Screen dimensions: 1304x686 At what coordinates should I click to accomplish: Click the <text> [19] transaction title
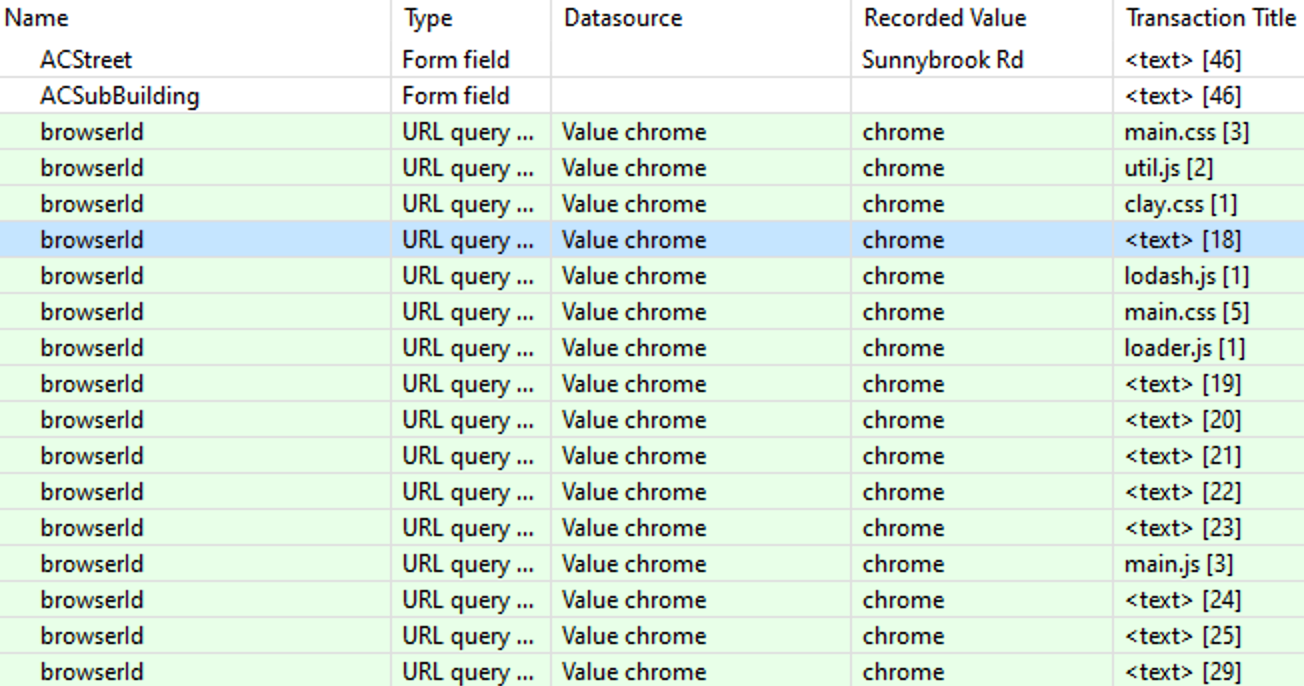1183,384
